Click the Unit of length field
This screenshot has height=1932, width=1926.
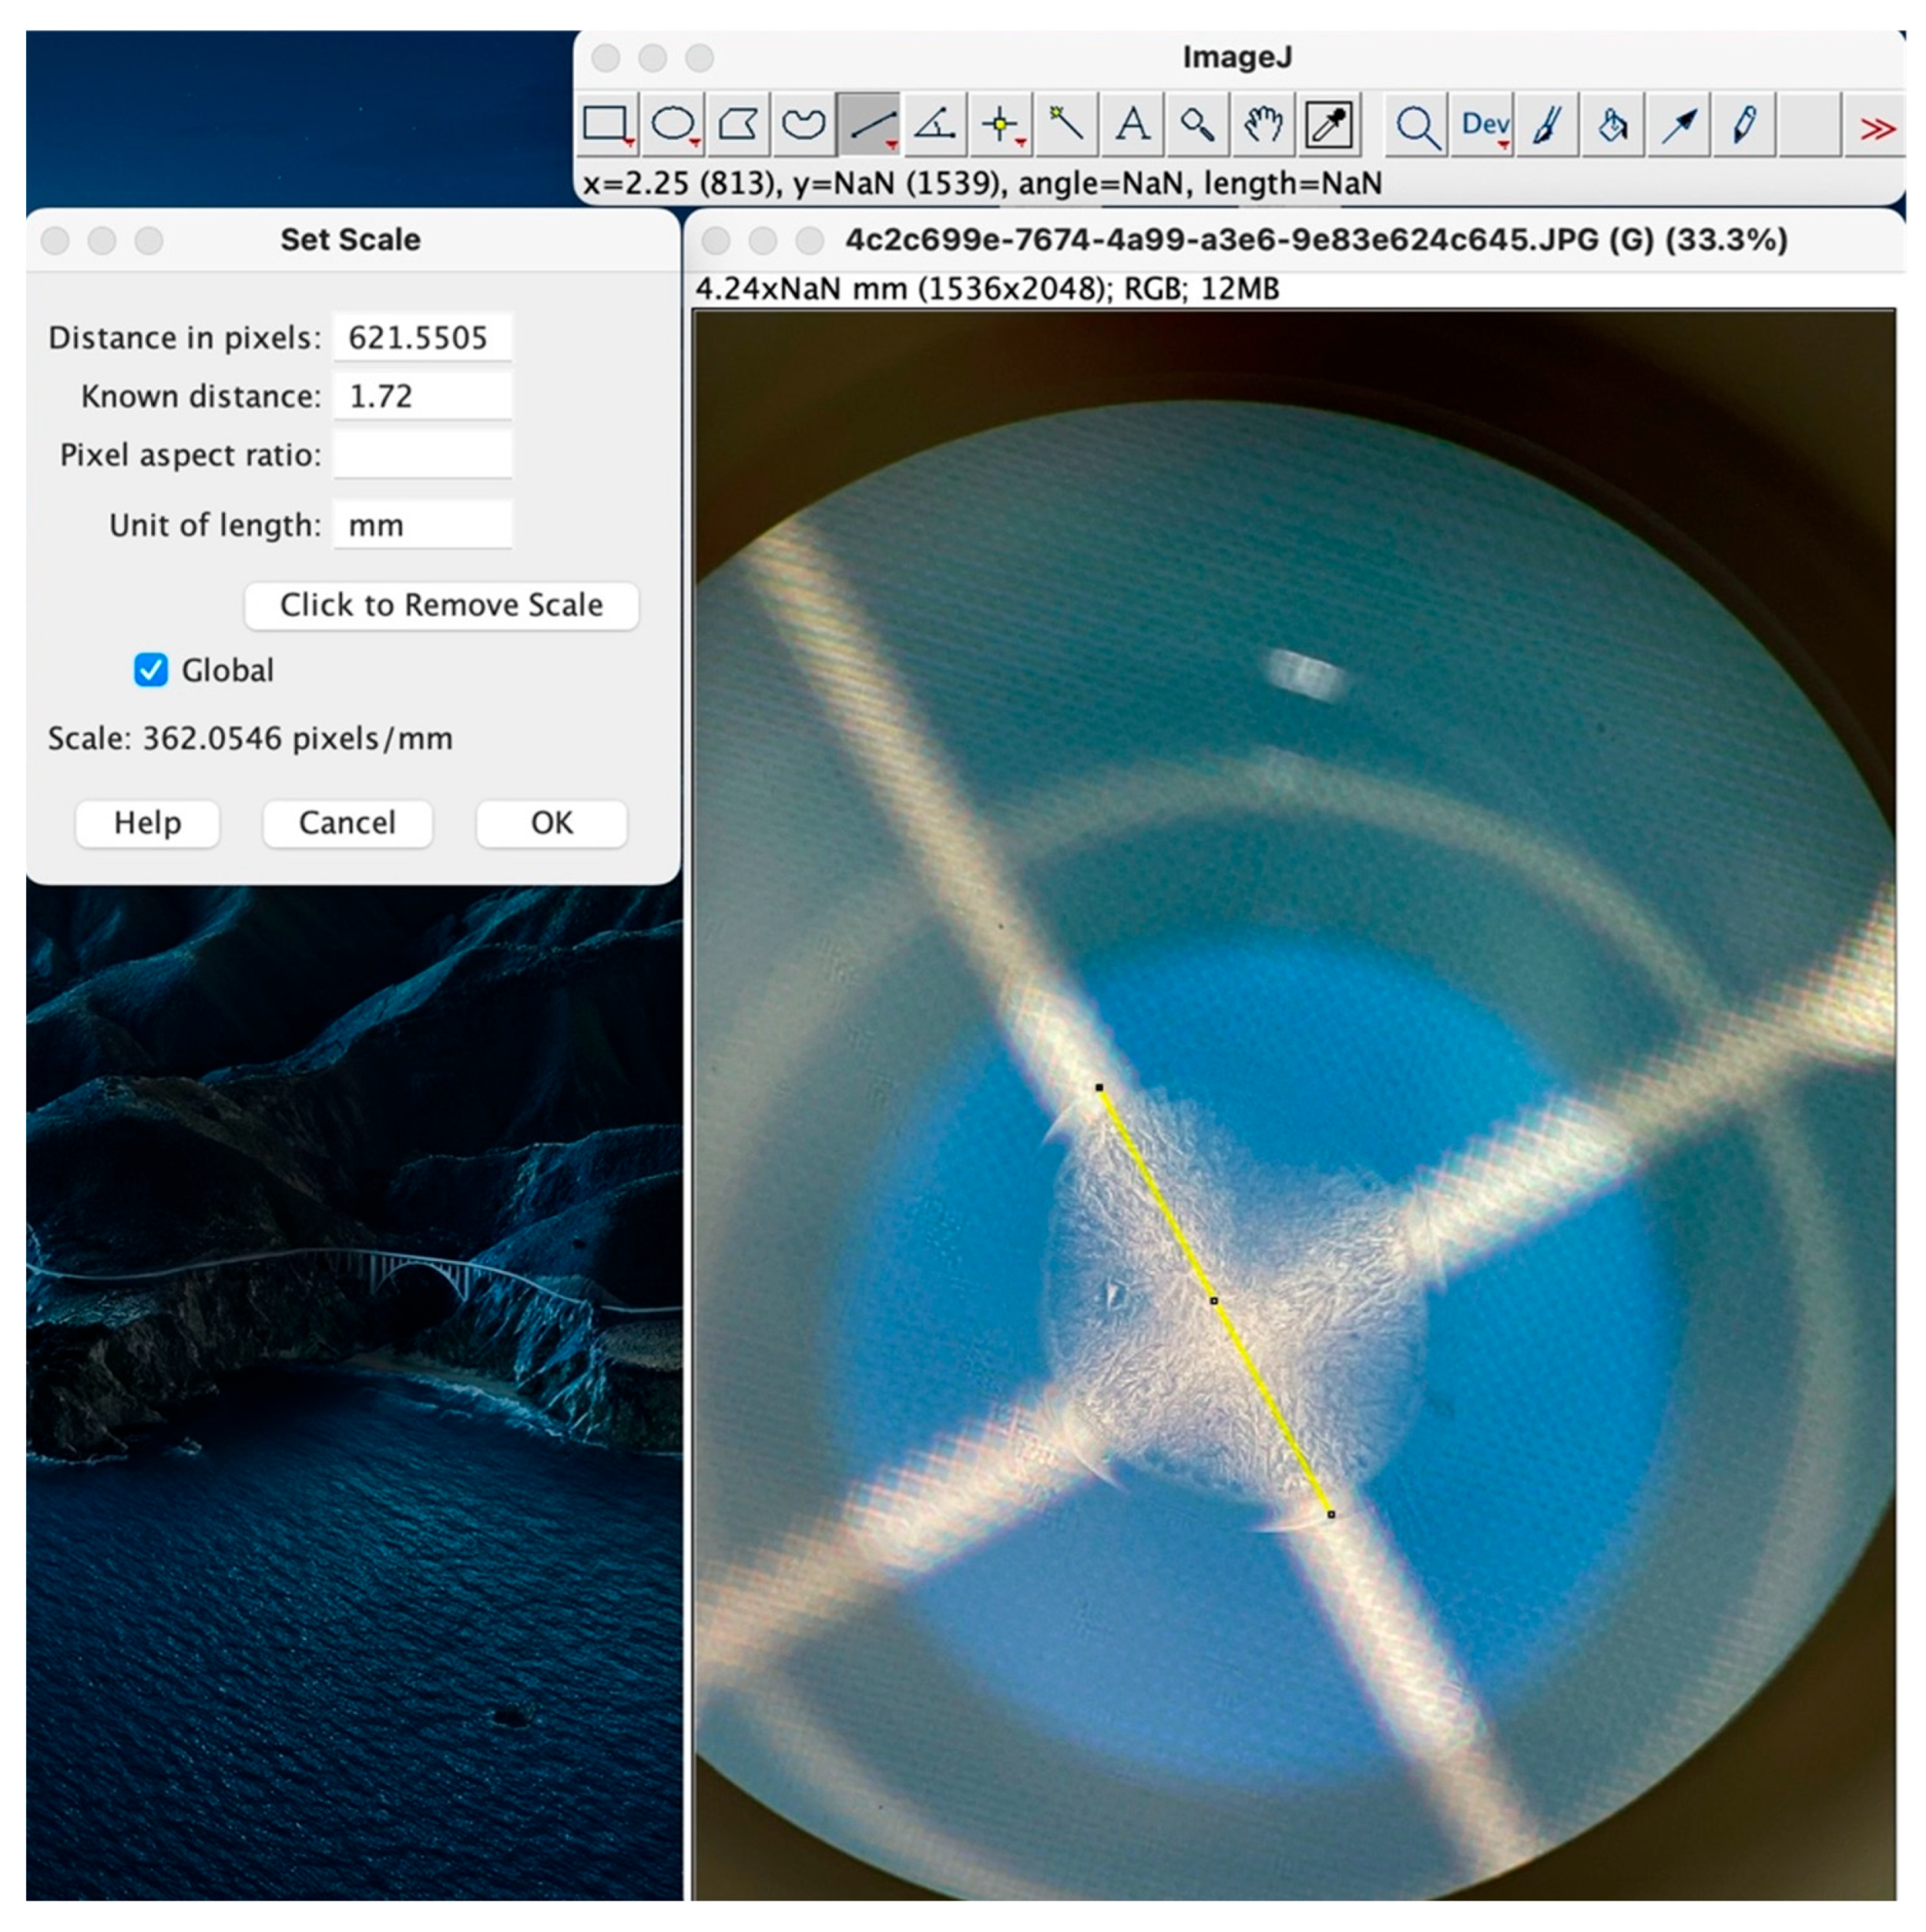click(422, 525)
